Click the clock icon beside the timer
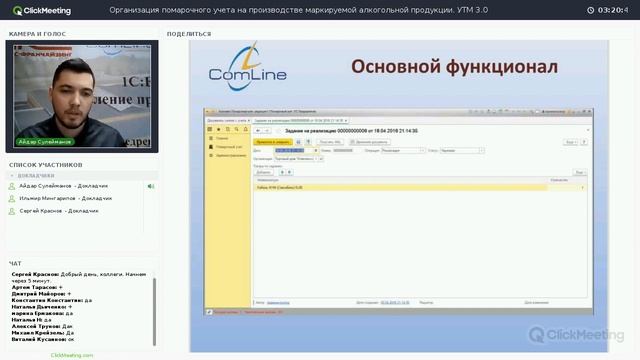The image size is (640, 360). point(591,10)
